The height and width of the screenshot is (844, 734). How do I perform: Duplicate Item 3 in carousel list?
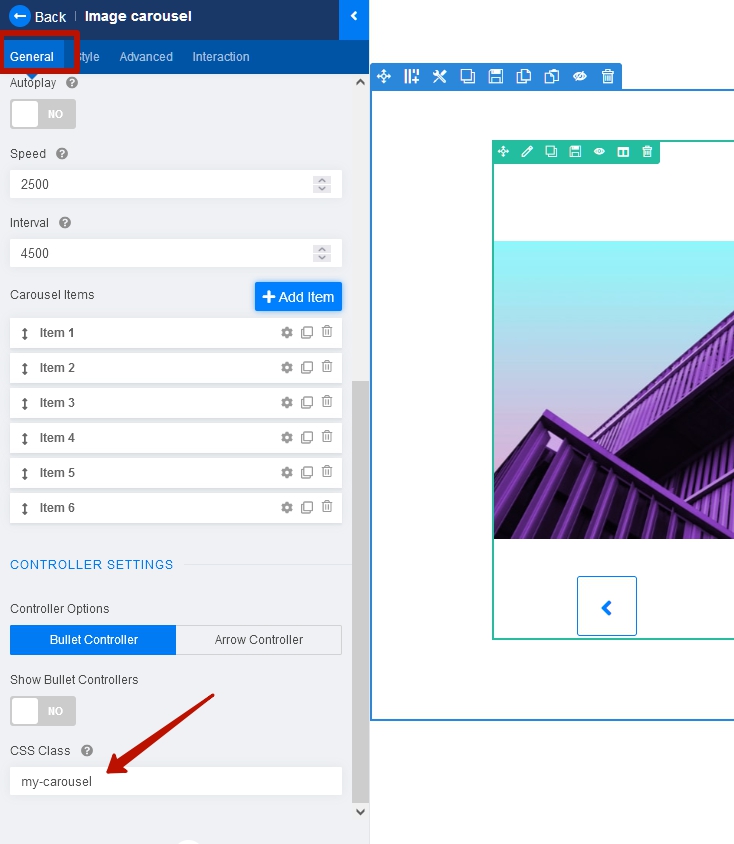click(307, 403)
